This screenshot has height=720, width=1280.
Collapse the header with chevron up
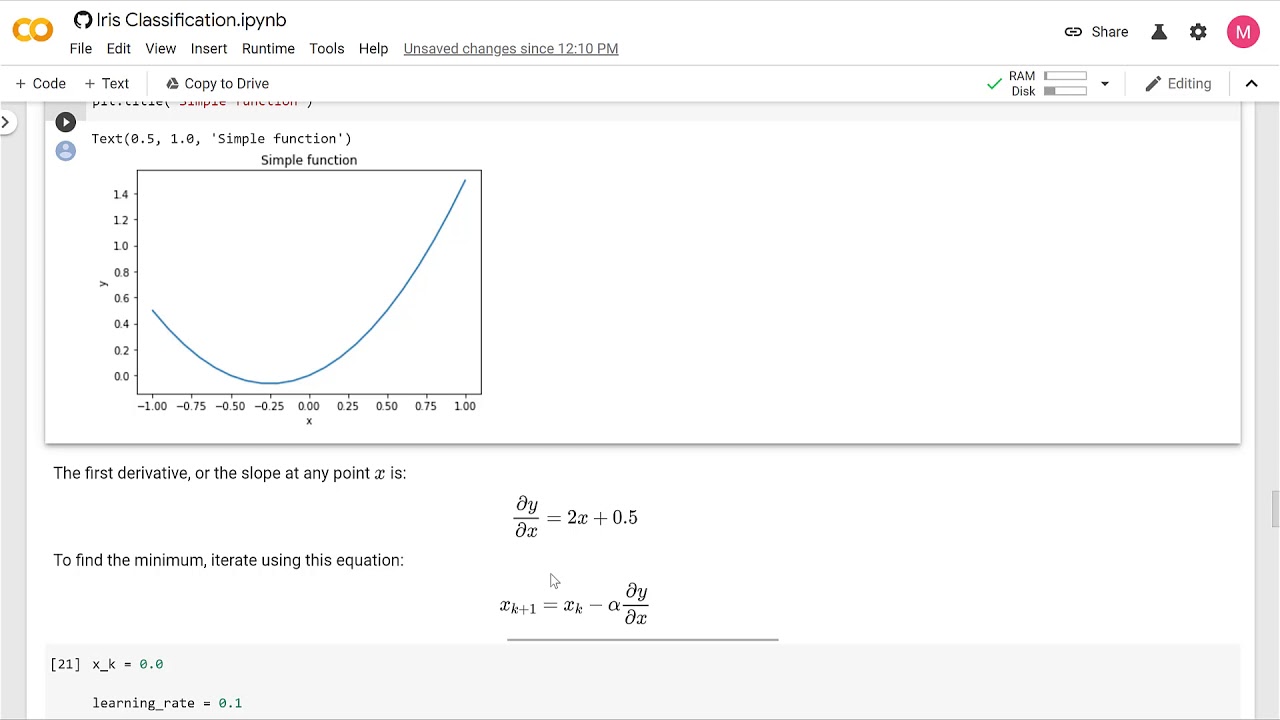(x=1251, y=84)
